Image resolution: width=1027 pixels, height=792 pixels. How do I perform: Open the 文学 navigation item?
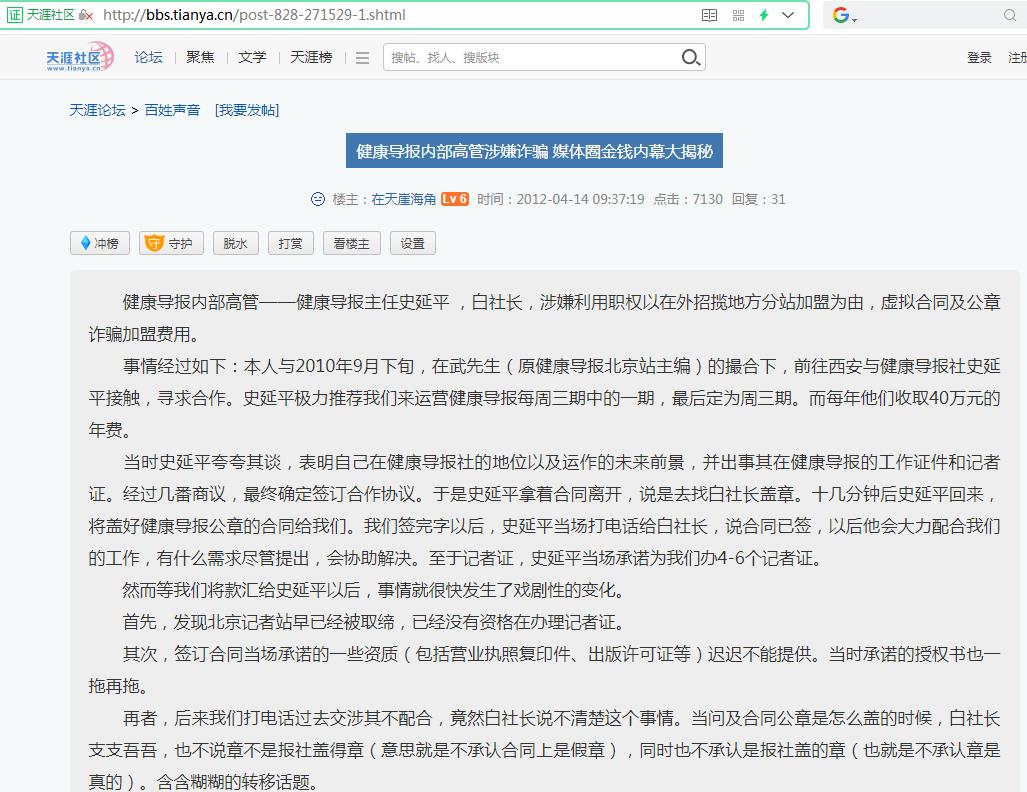[x=252, y=58]
